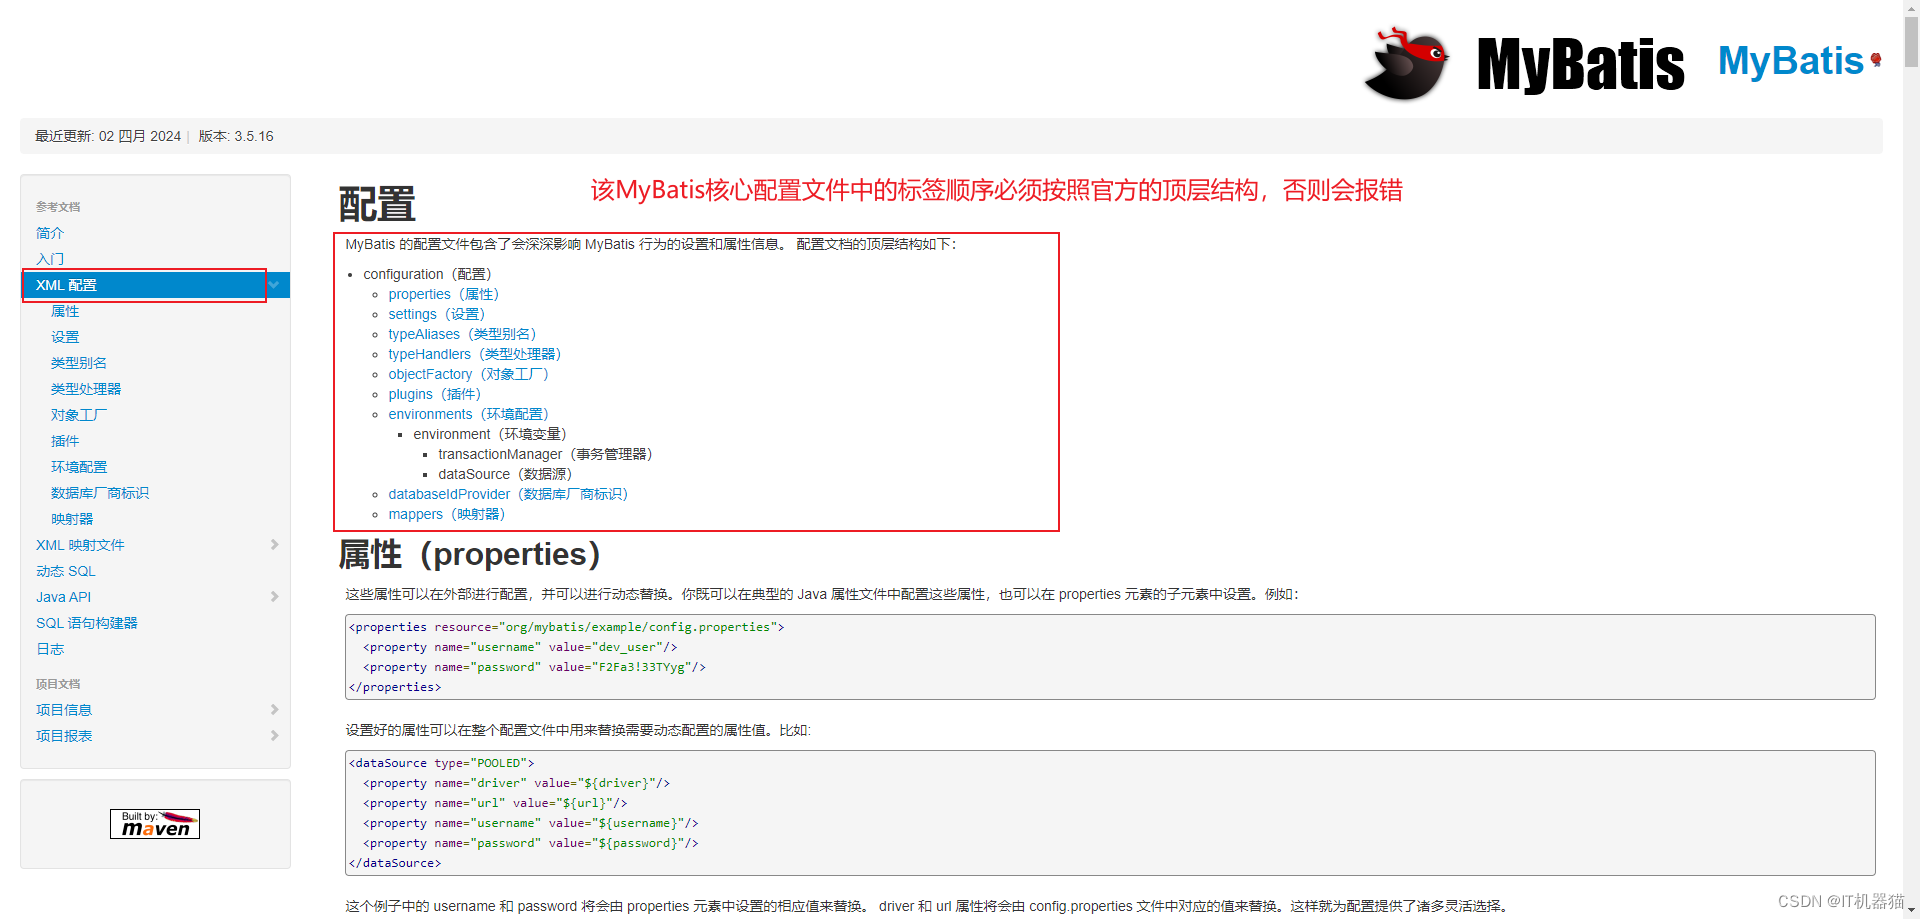This screenshot has height=919, width=1920.
Task: Open 环境配置 in the sidebar
Action: 79,467
